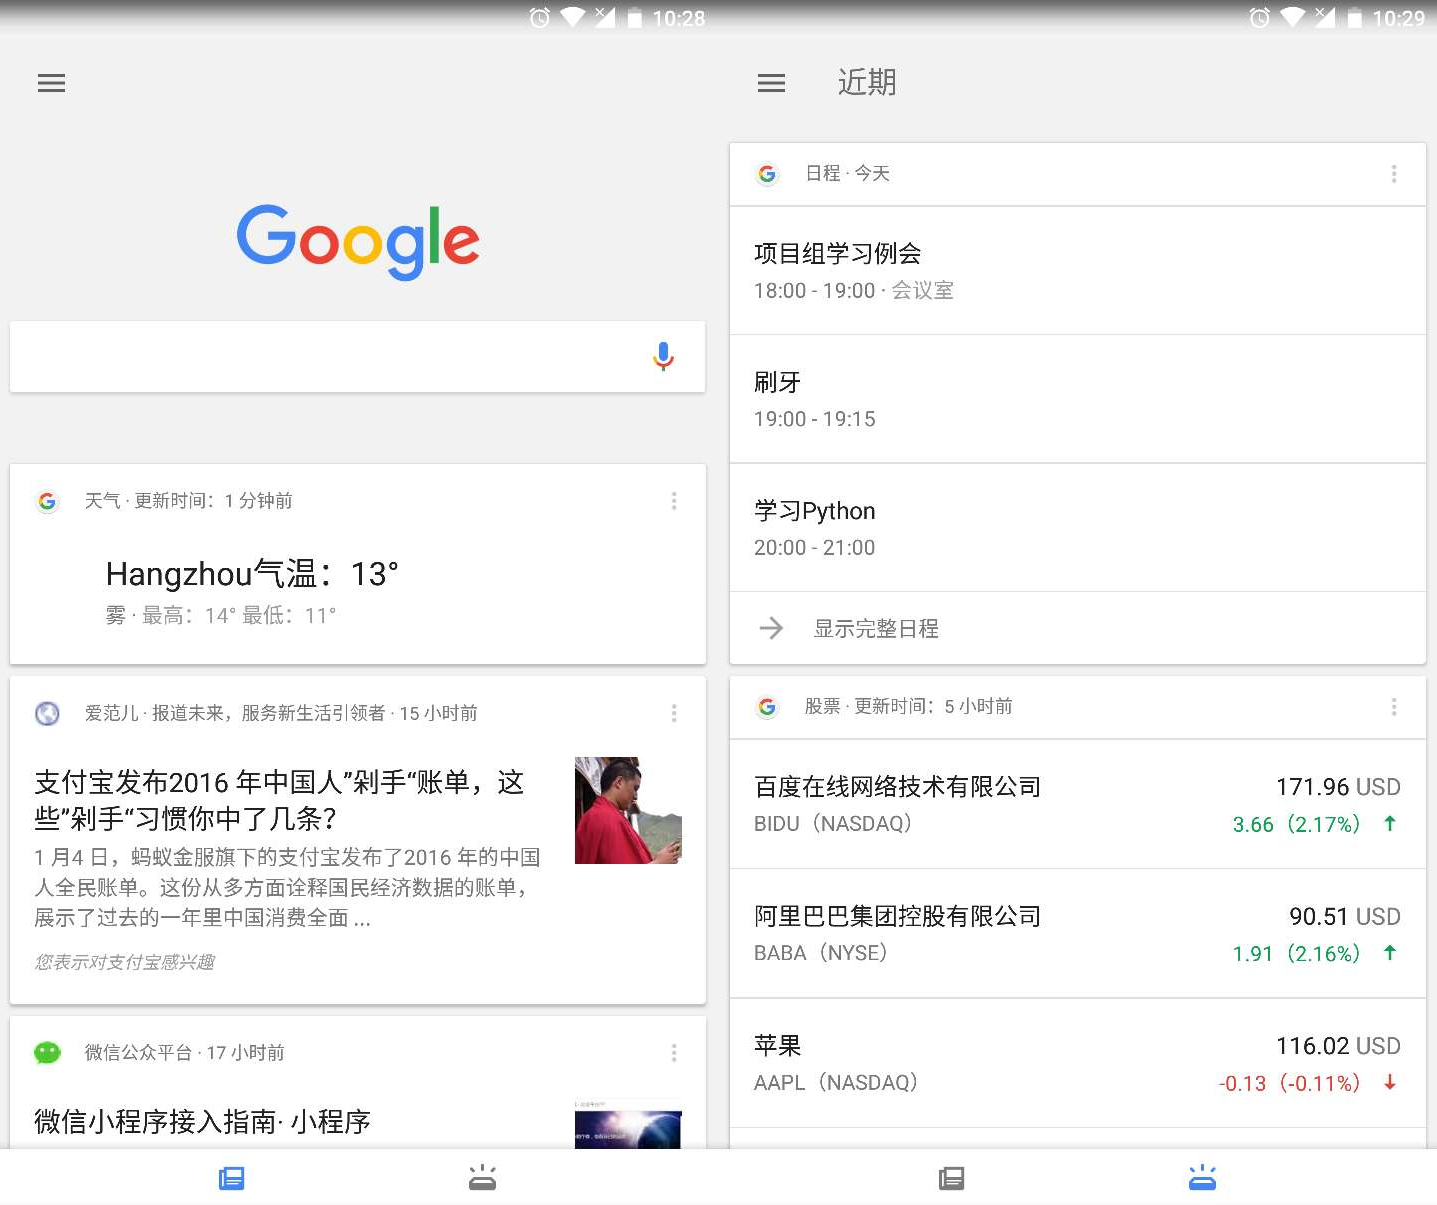Open overflow menu on 股票 stocks card
This screenshot has height=1205, width=1437.
coord(1394,707)
